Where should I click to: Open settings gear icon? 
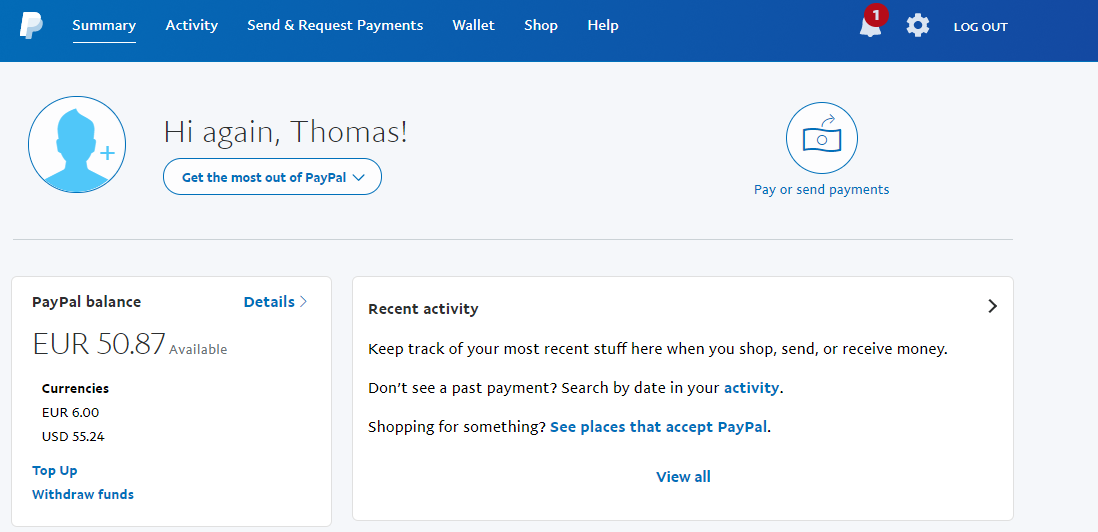pyautogui.click(x=917, y=26)
